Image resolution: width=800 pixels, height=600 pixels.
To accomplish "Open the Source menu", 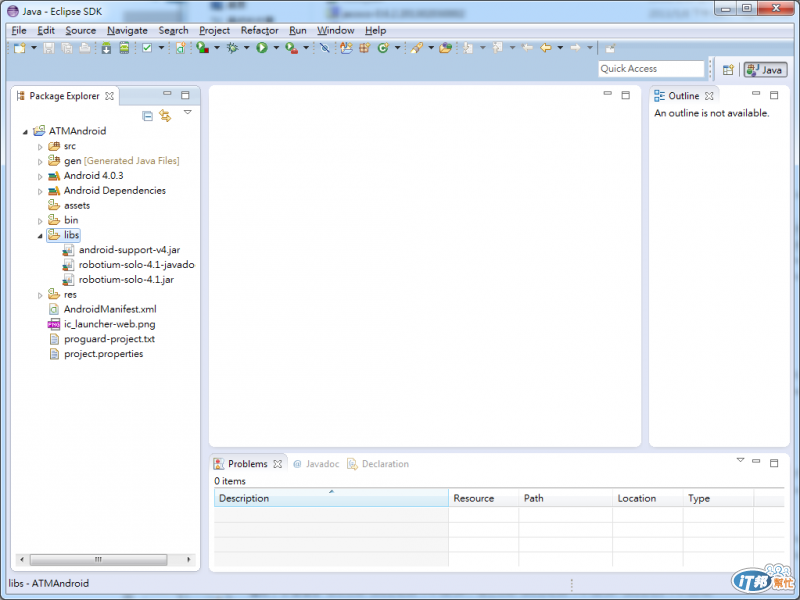I will 81,31.
